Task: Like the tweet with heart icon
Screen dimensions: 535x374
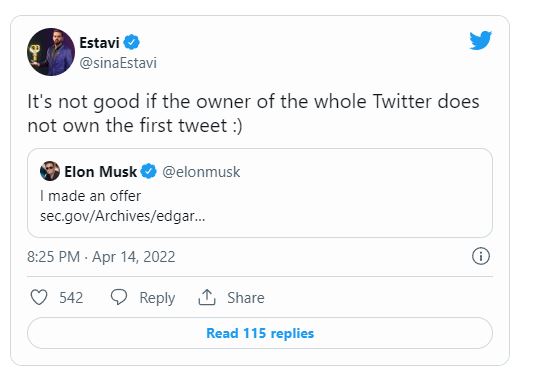Action: click(39, 297)
